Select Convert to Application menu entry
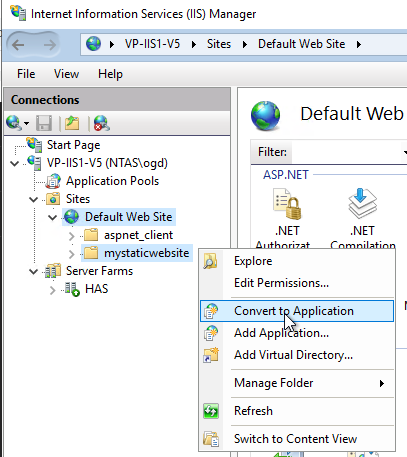Image resolution: width=407 pixels, height=457 pixels. (x=297, y=311)
